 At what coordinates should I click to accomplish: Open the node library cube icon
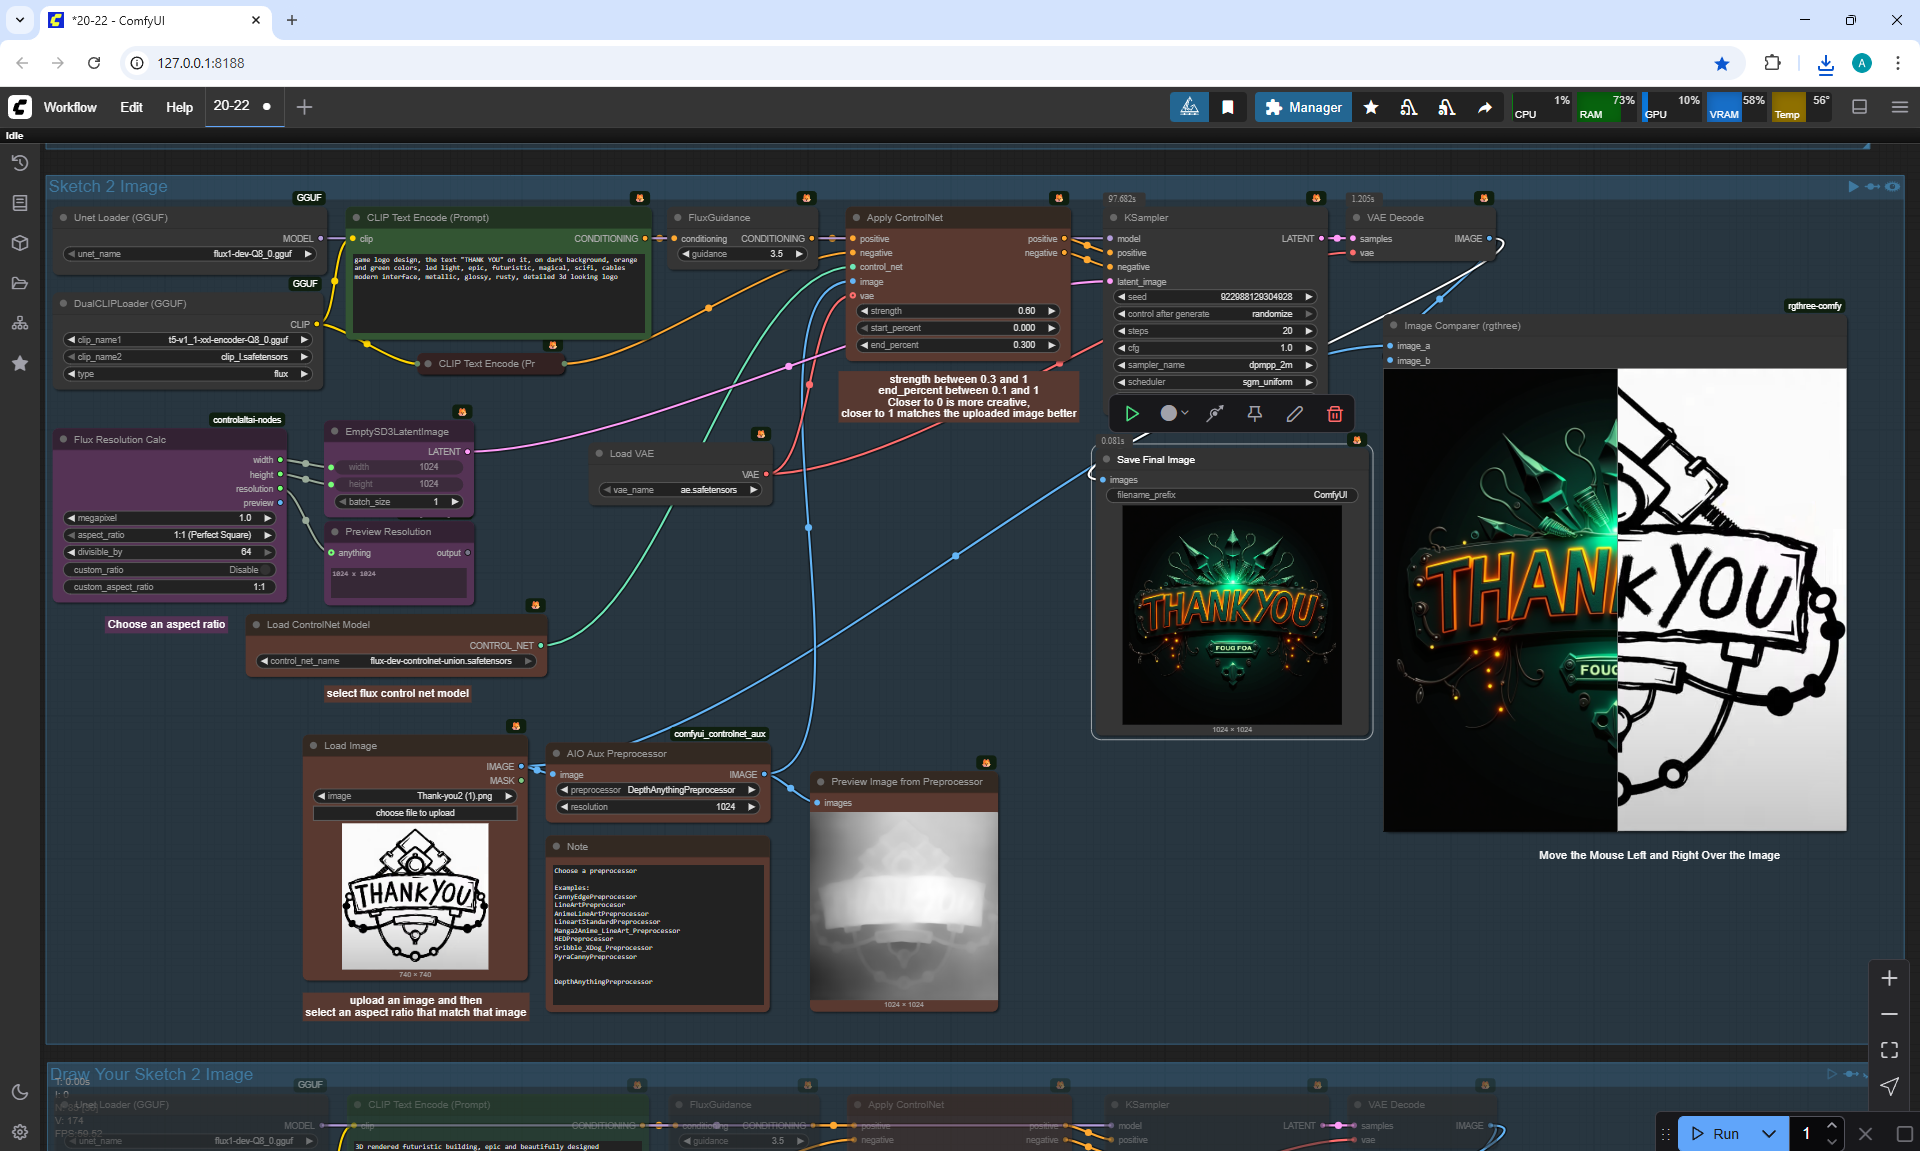(20, 243)
